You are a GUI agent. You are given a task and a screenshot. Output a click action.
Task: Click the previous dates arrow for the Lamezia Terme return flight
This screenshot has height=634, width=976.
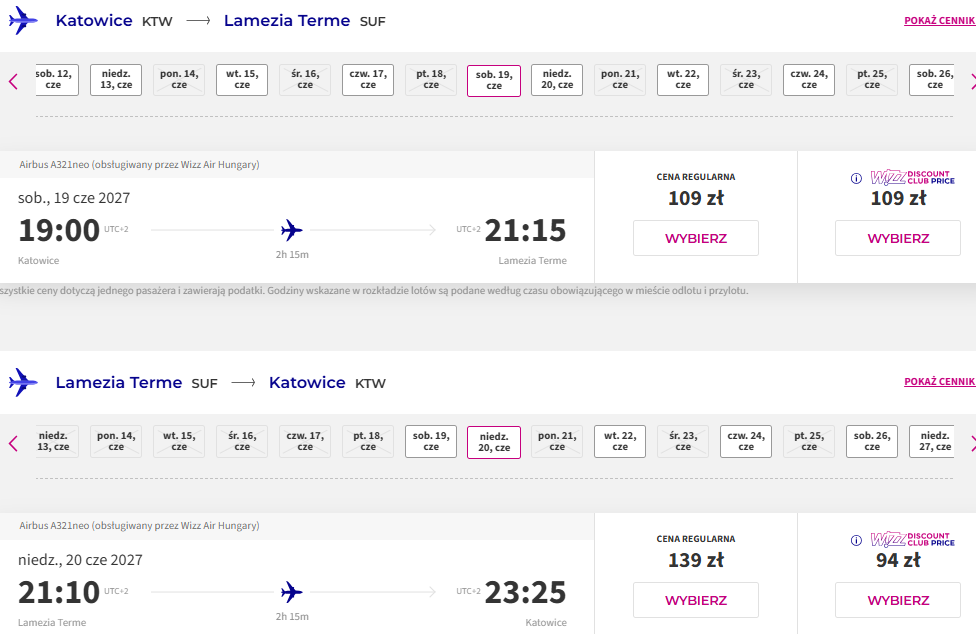tap(13, 443)
